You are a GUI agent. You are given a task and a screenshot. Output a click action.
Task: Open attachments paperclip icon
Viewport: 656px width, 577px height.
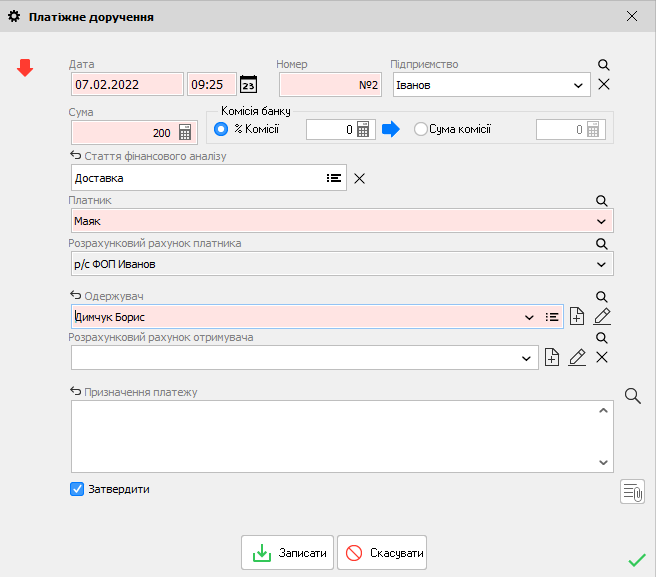click(x=632, y=491)
